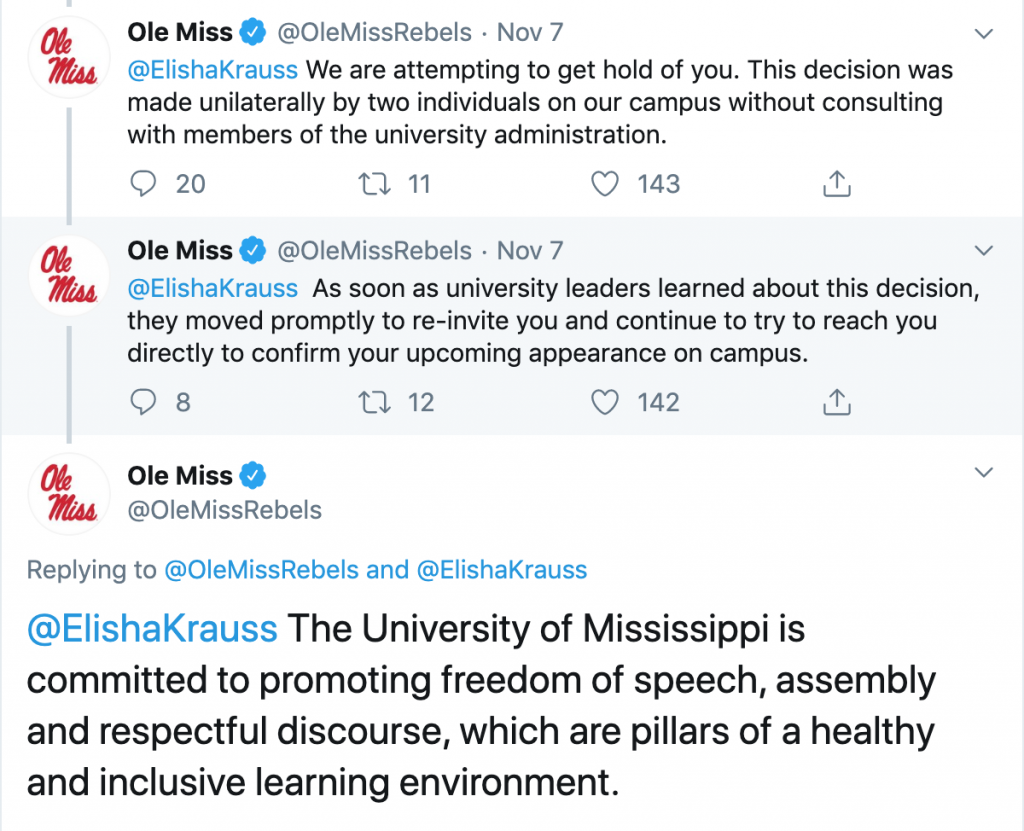This screenshot has width=1024, height=831.
Task: Click the Nov 7 timestamp on the first tweet
Action: pos(530,33)
